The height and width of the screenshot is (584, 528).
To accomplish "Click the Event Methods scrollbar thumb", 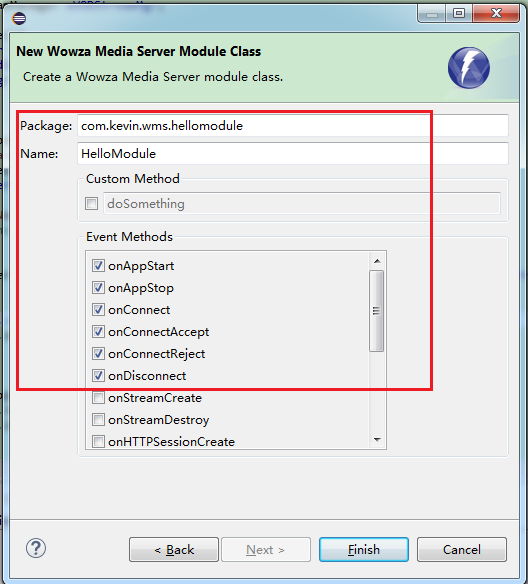I will (x=376, y=311).
